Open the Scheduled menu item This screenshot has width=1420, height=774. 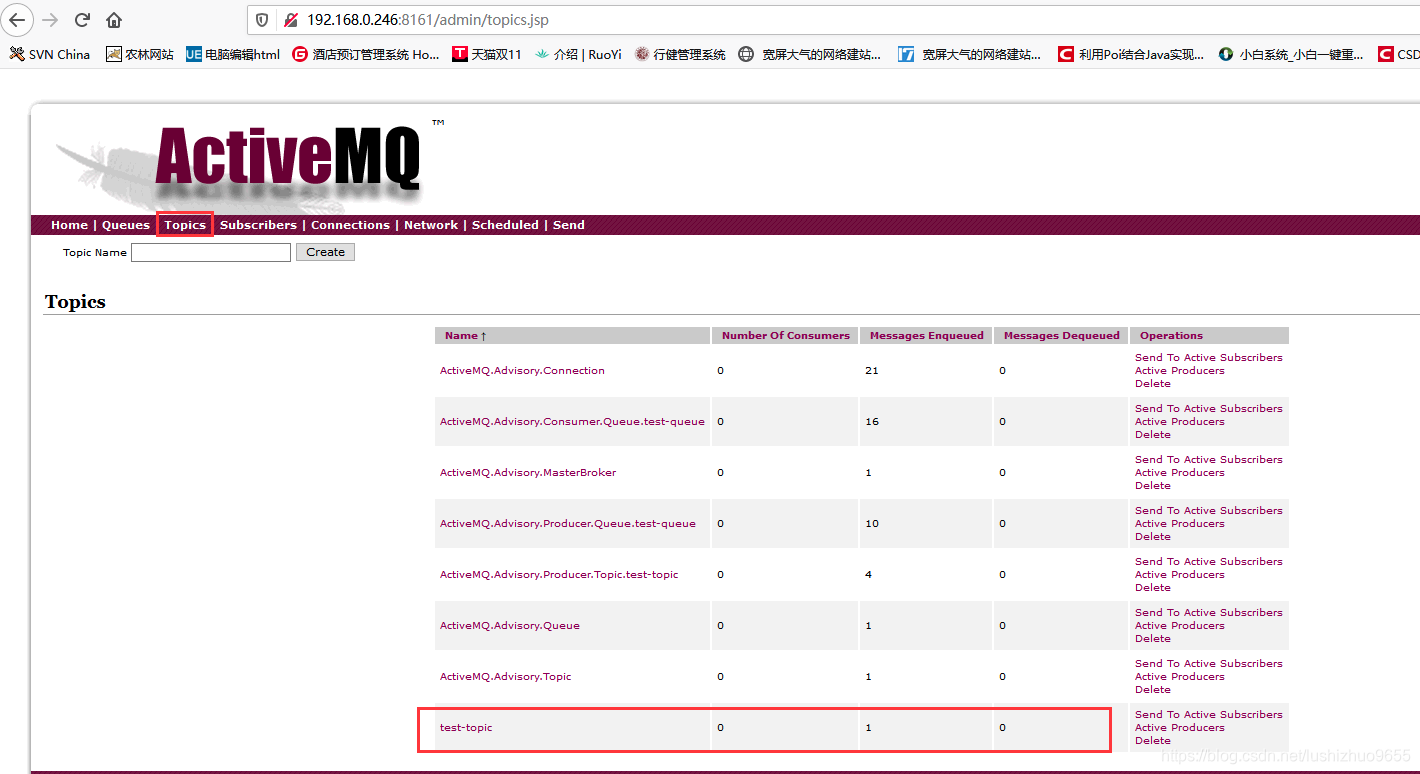pyautogui.click(x=505, y=225)
